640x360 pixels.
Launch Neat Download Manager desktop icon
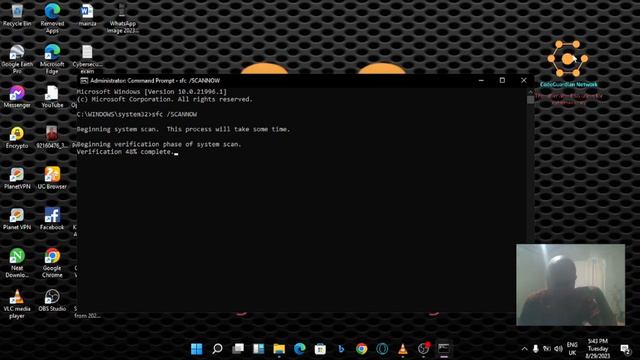coord(17,263)
